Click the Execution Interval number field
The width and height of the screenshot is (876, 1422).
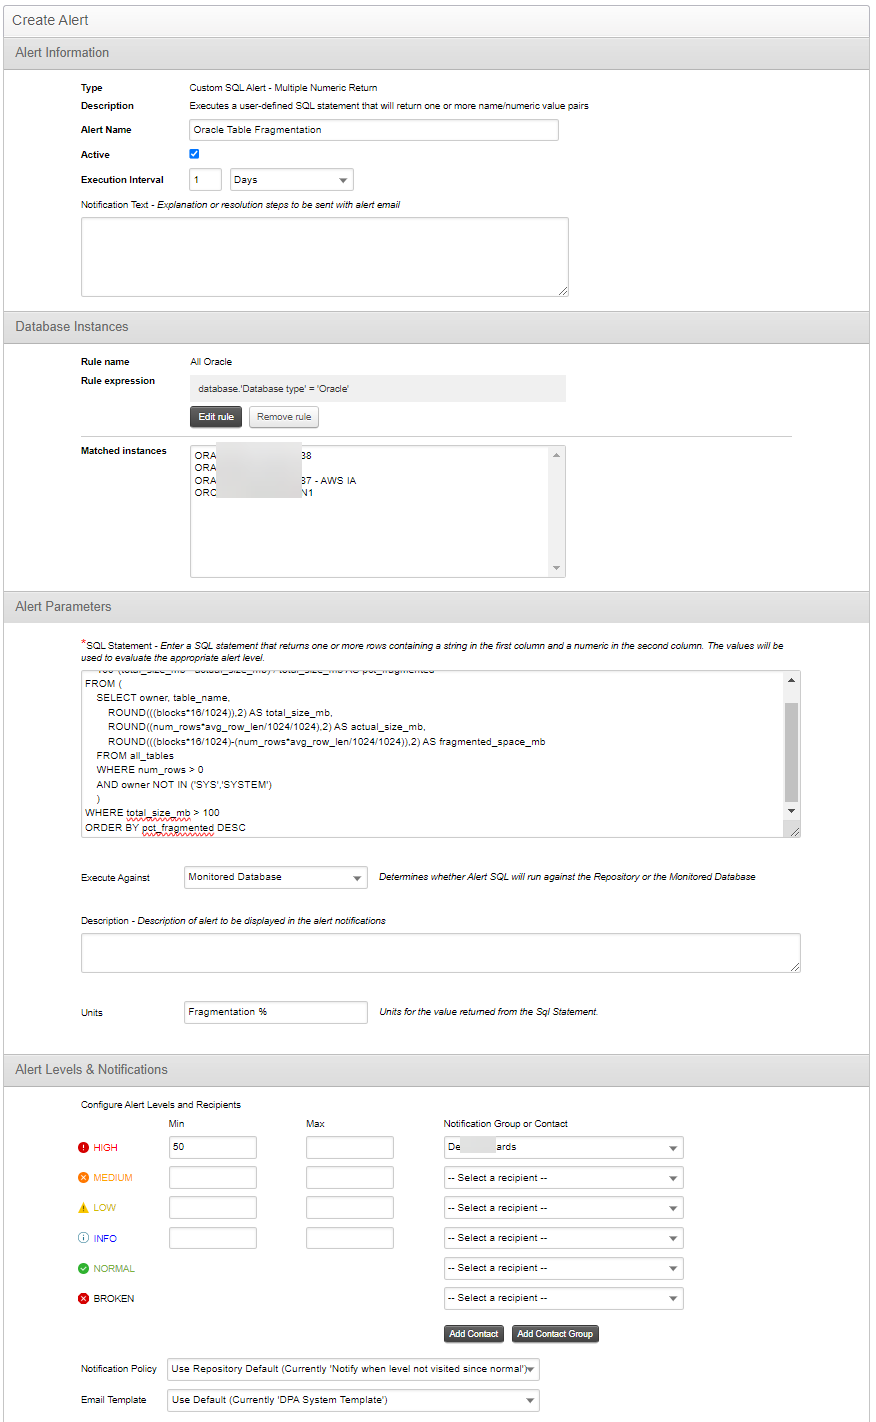click(206, 180)
